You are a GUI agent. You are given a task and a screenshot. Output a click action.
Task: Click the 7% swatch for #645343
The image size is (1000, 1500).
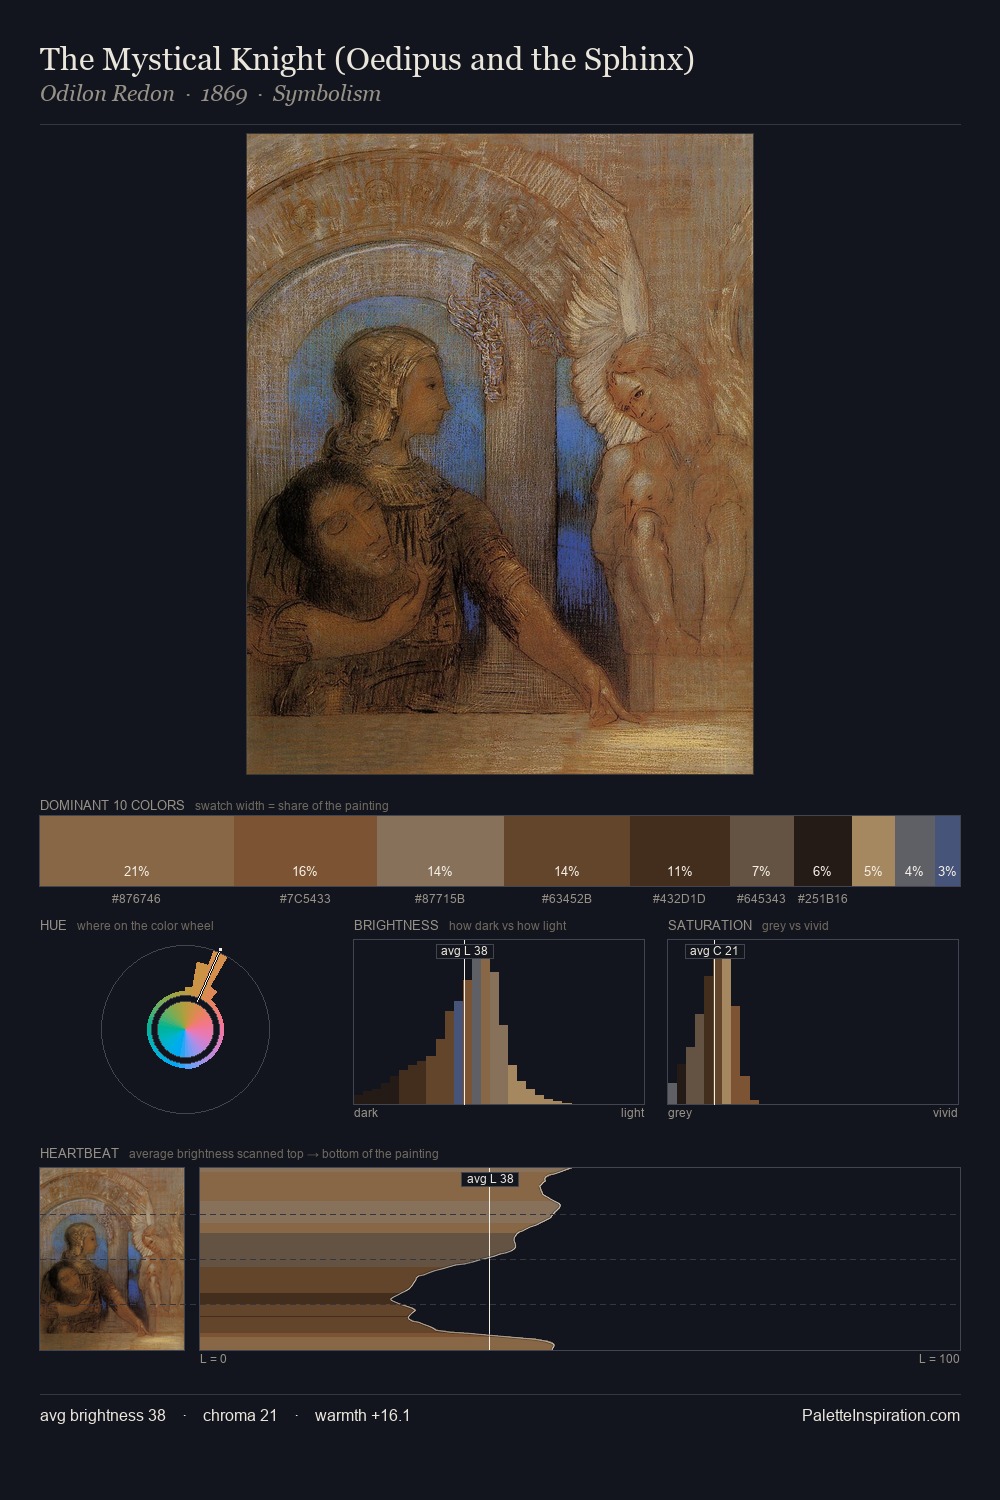point(762,851)
